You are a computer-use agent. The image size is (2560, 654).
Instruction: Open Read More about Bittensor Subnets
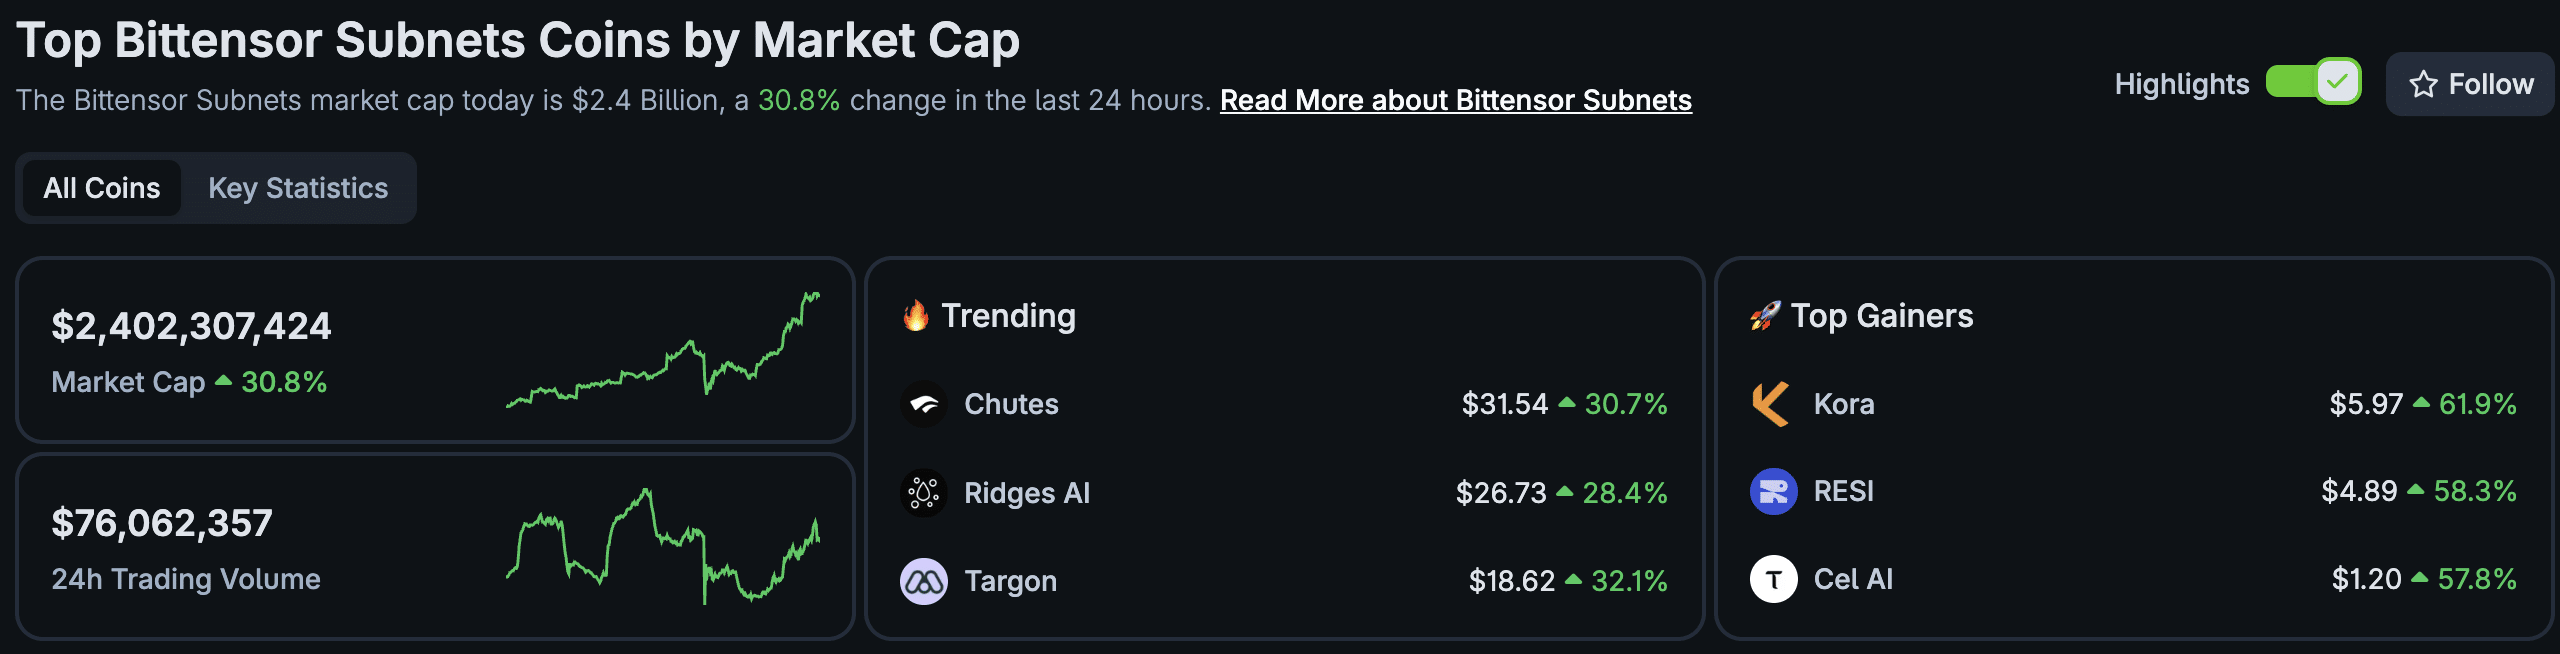pos(1455,100)
